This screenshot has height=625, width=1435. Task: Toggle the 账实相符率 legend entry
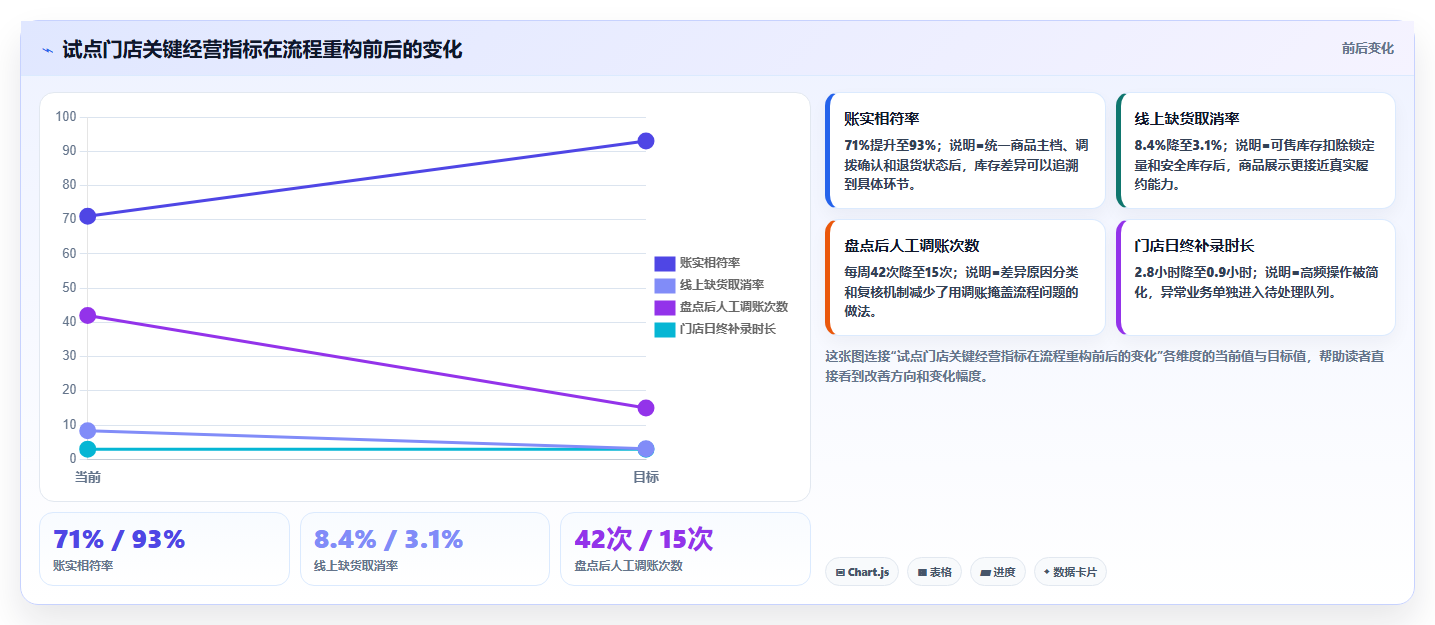tap(697, 263)
